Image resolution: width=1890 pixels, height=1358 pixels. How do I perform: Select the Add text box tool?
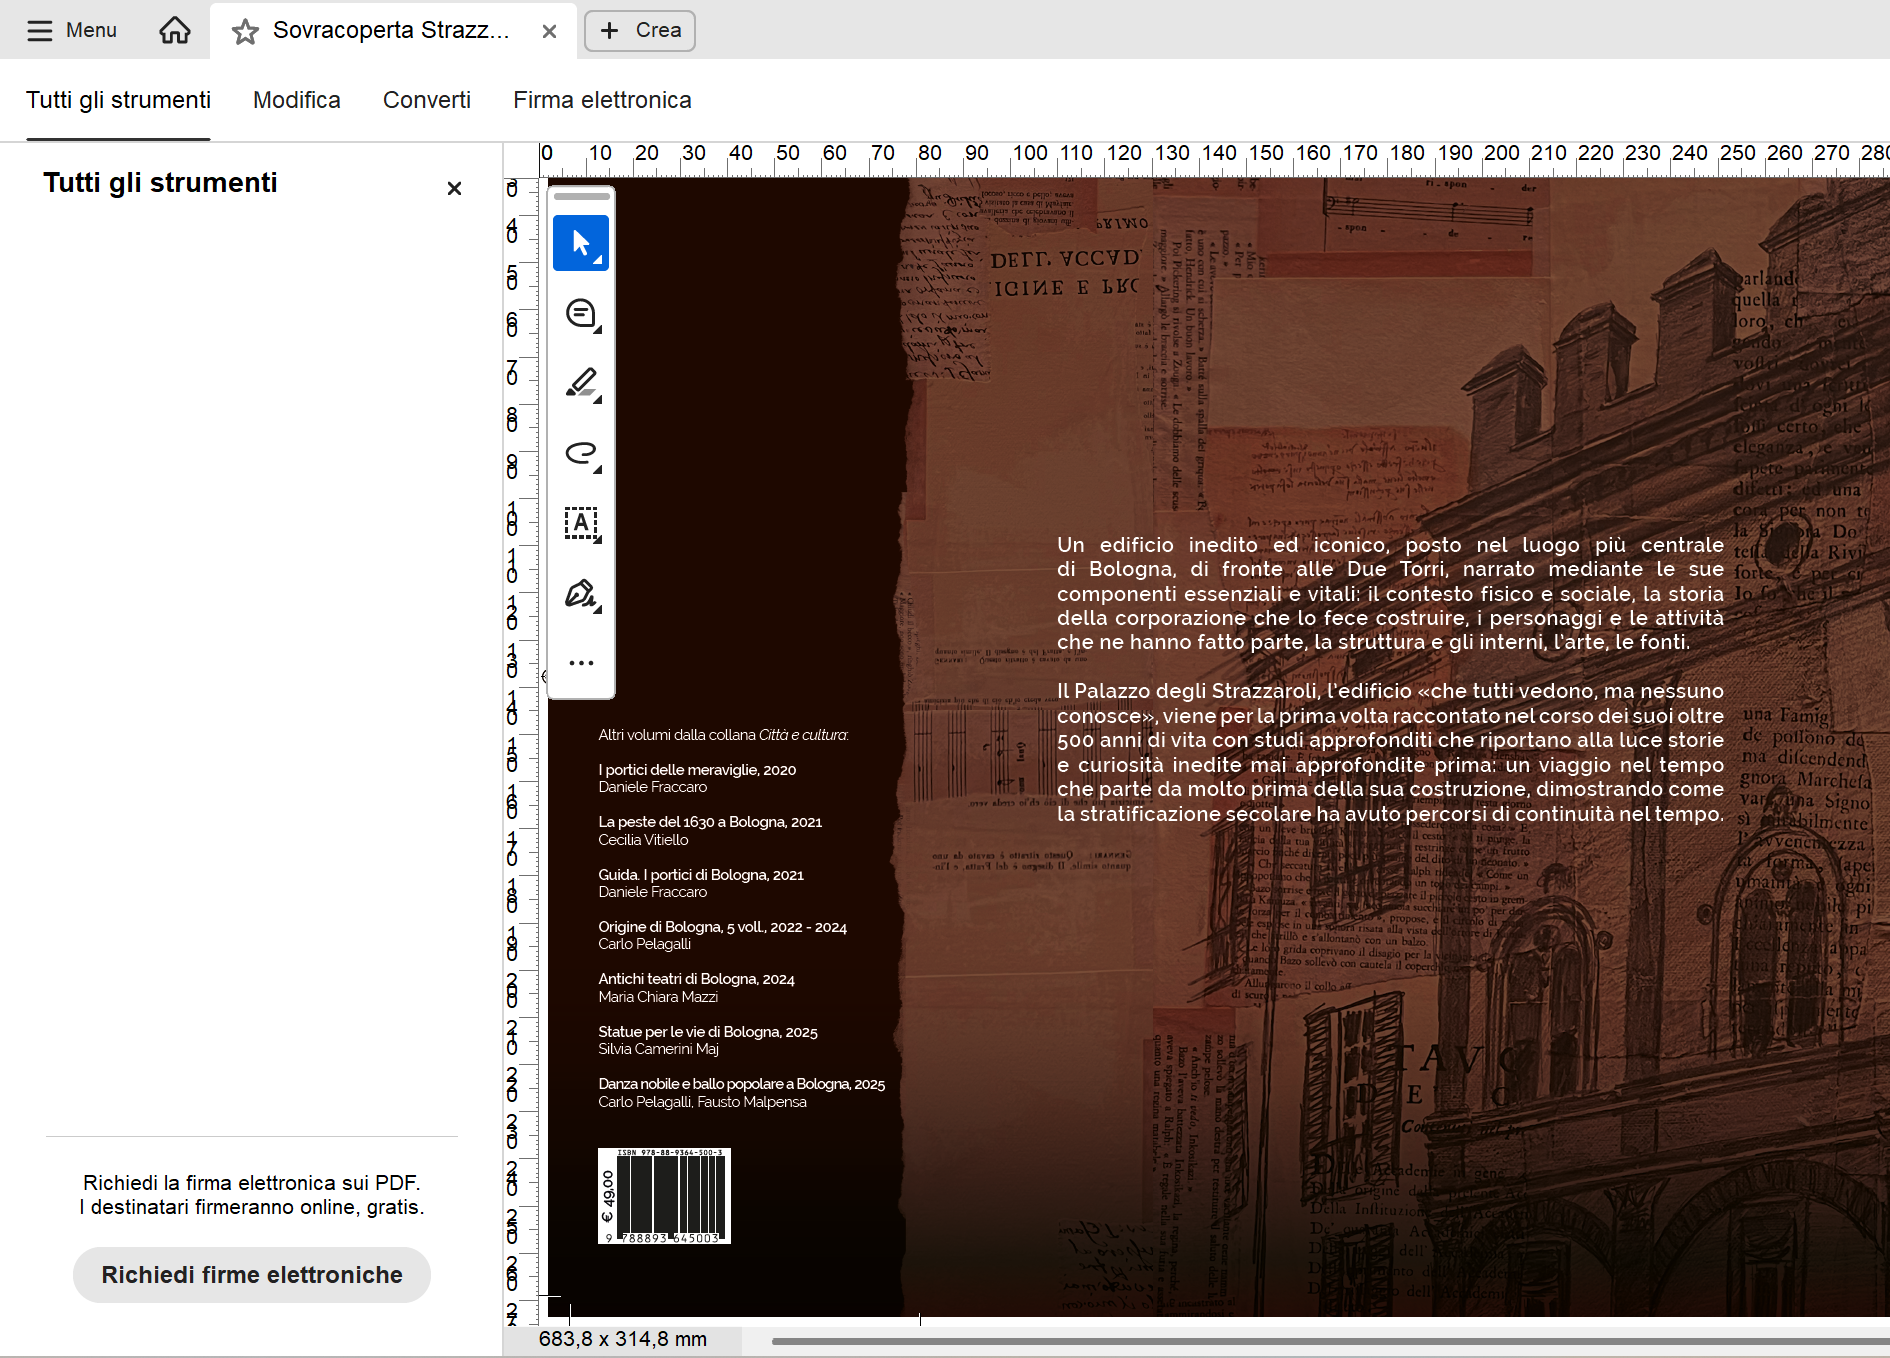coord(581,524)
